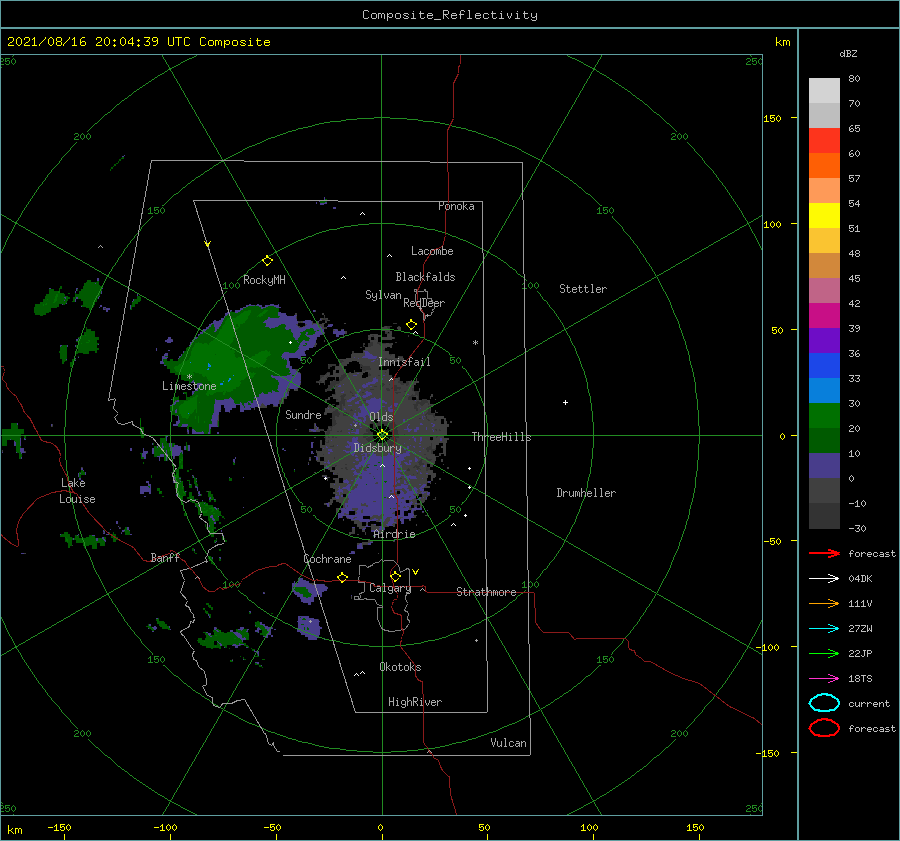
Task: Click the Composite_Reflectivity title text
Action: [449, 15]
